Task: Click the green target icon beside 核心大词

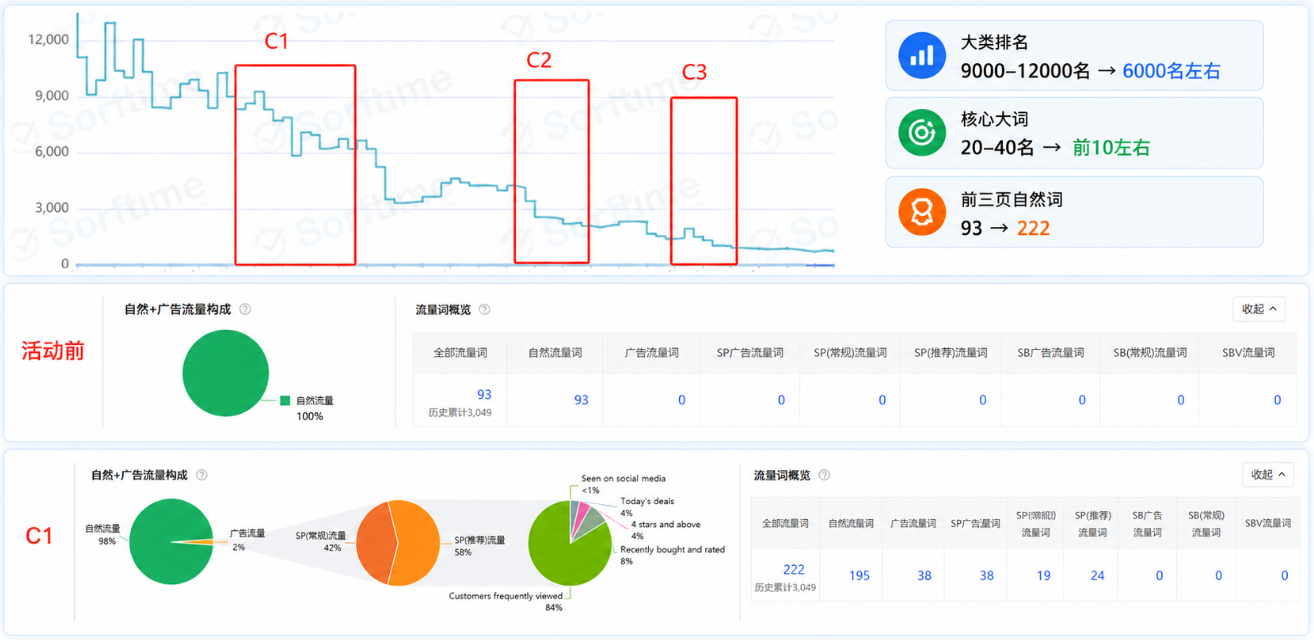Action: click(921, 132)
